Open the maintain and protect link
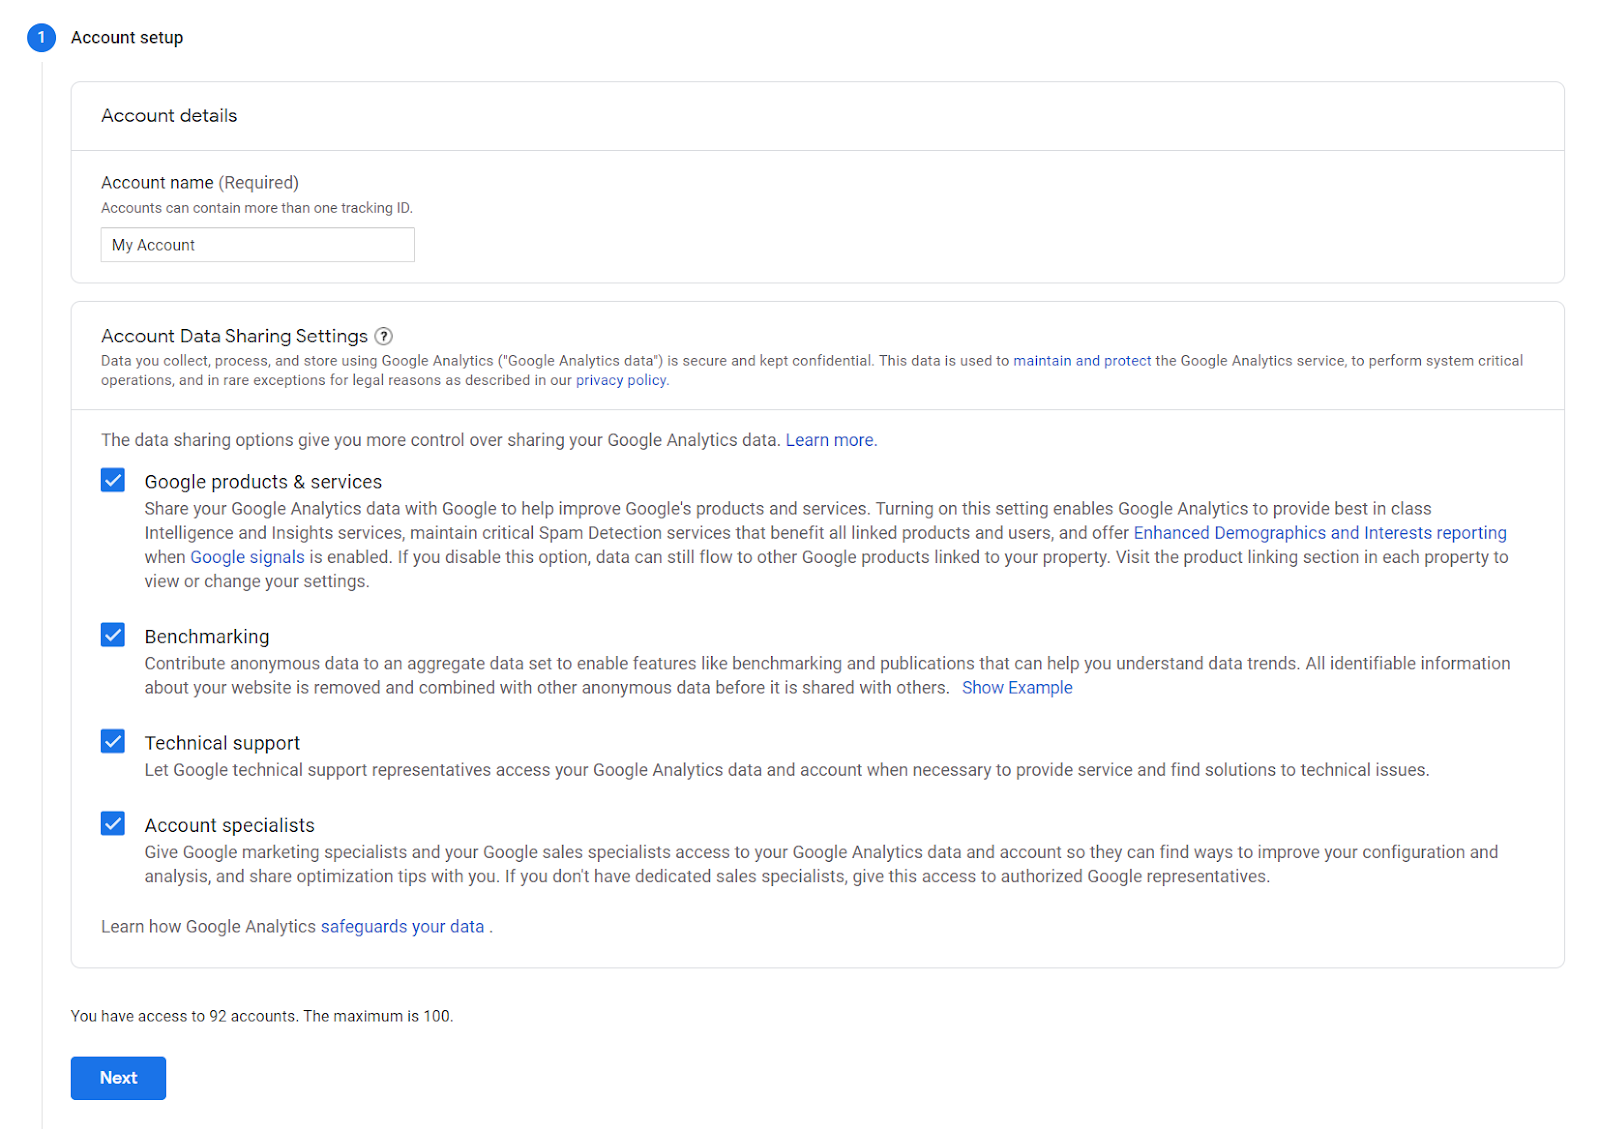Image resolution: width=1600 pixels, height=1129 pixels. pyautogui.click(x=1082, y=361)
